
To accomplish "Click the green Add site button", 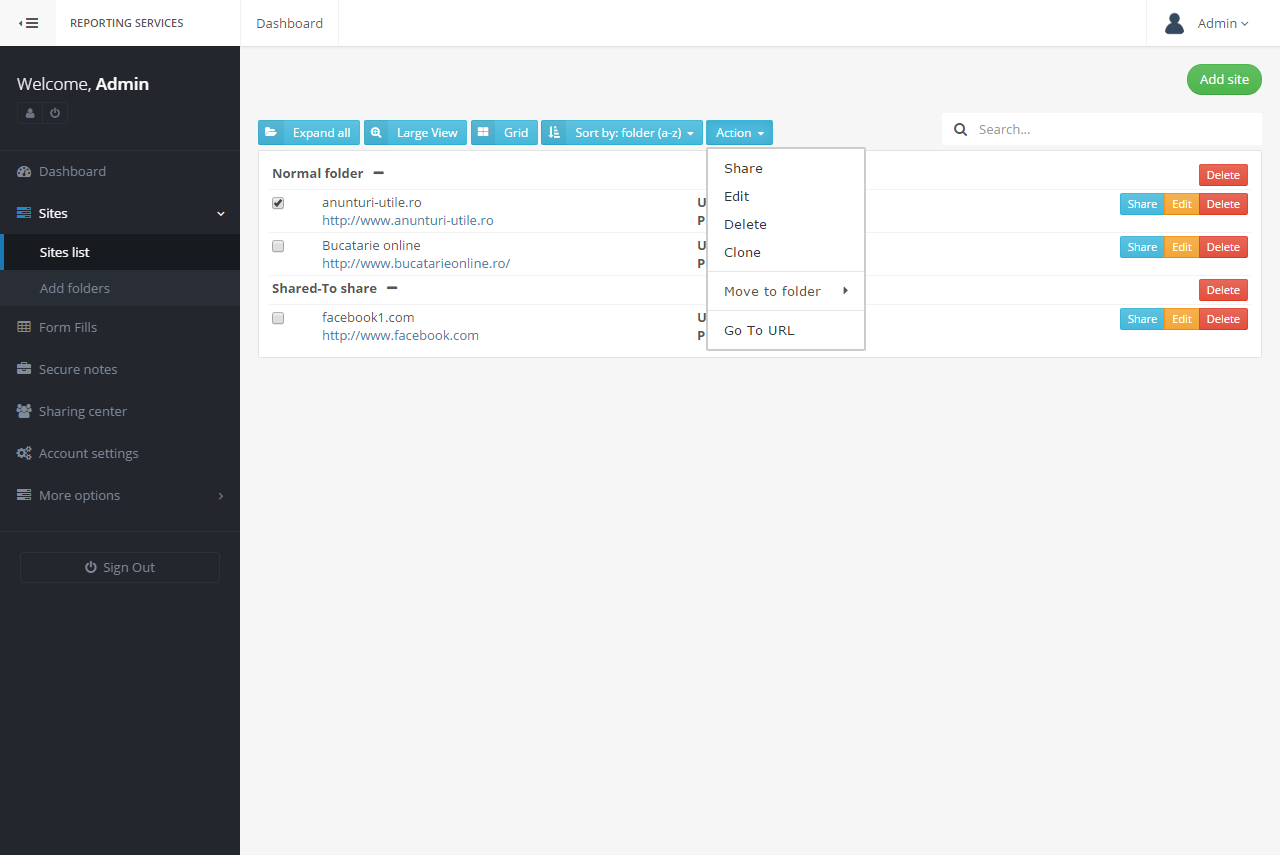I will 1224,80.
